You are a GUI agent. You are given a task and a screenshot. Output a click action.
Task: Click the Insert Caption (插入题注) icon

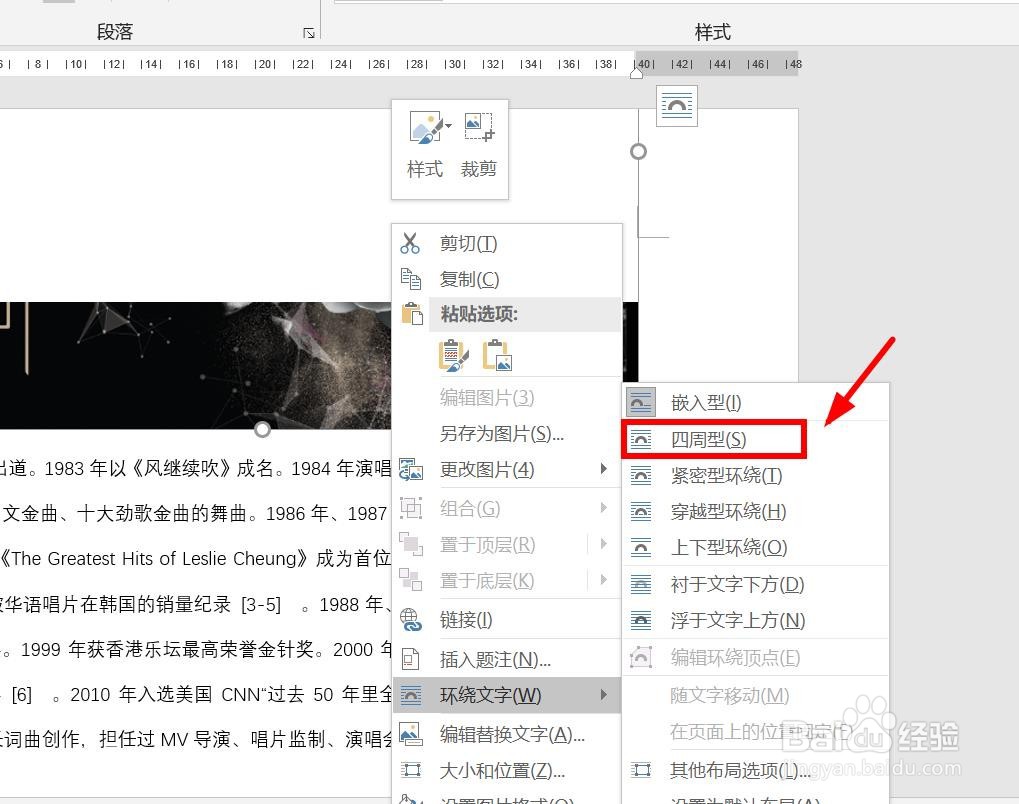click(x=411, y=658)
